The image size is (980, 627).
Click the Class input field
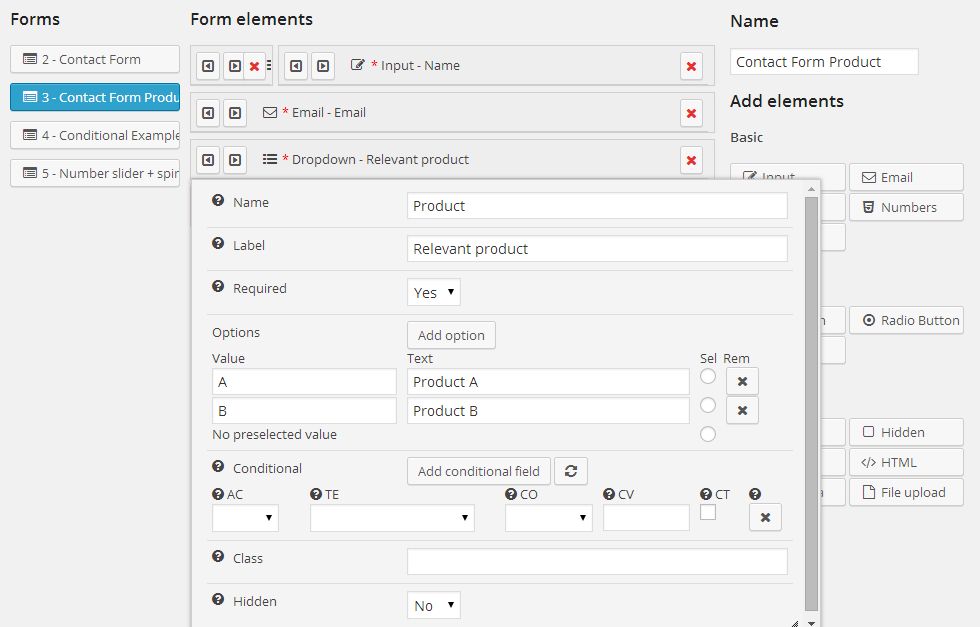click(x=597, y=561)
